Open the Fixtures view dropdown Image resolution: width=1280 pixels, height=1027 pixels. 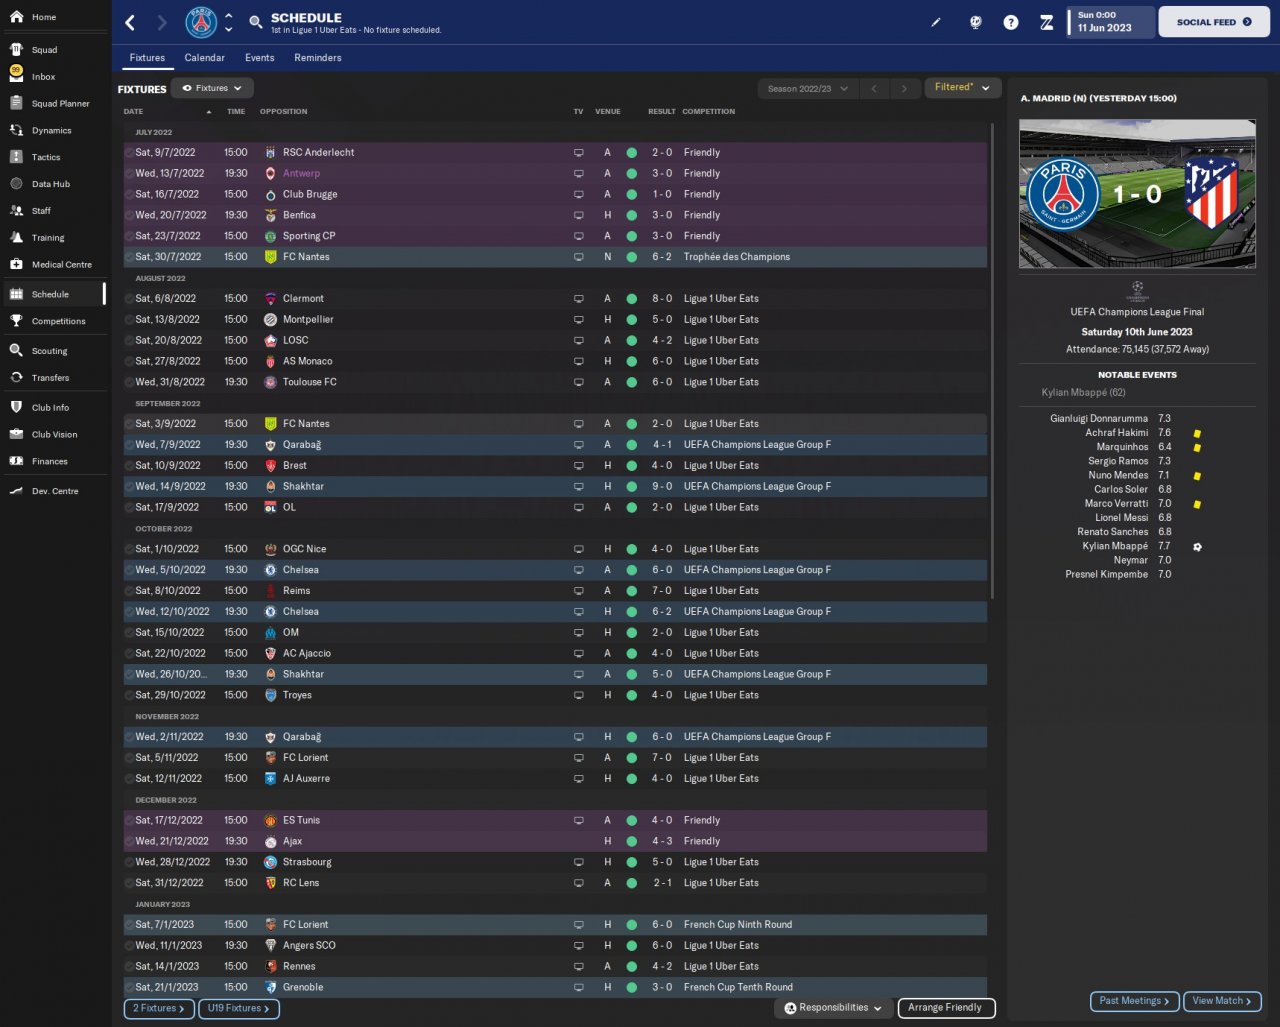(212, 88)
